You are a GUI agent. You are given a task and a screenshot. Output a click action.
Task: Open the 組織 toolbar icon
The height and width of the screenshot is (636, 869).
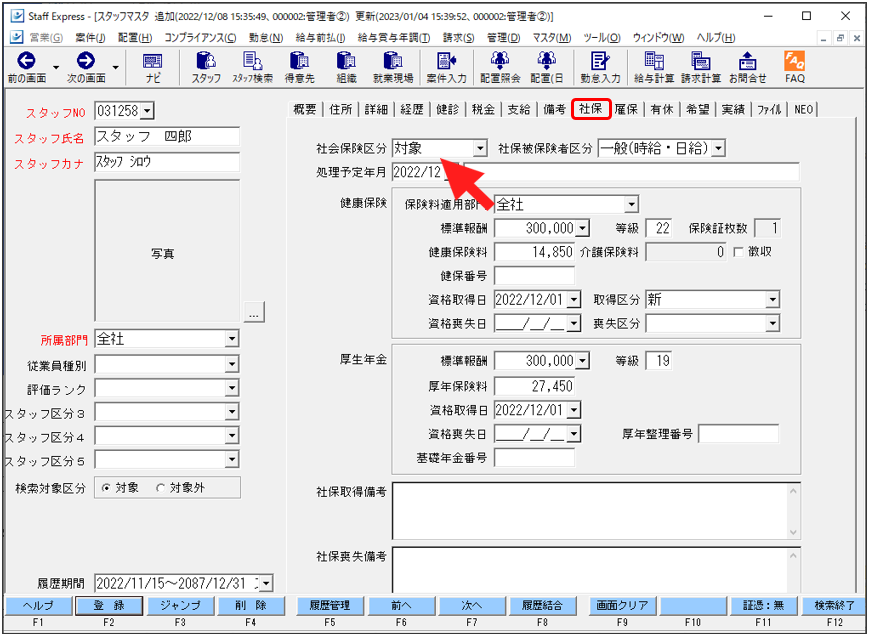(x=346, y=67)
